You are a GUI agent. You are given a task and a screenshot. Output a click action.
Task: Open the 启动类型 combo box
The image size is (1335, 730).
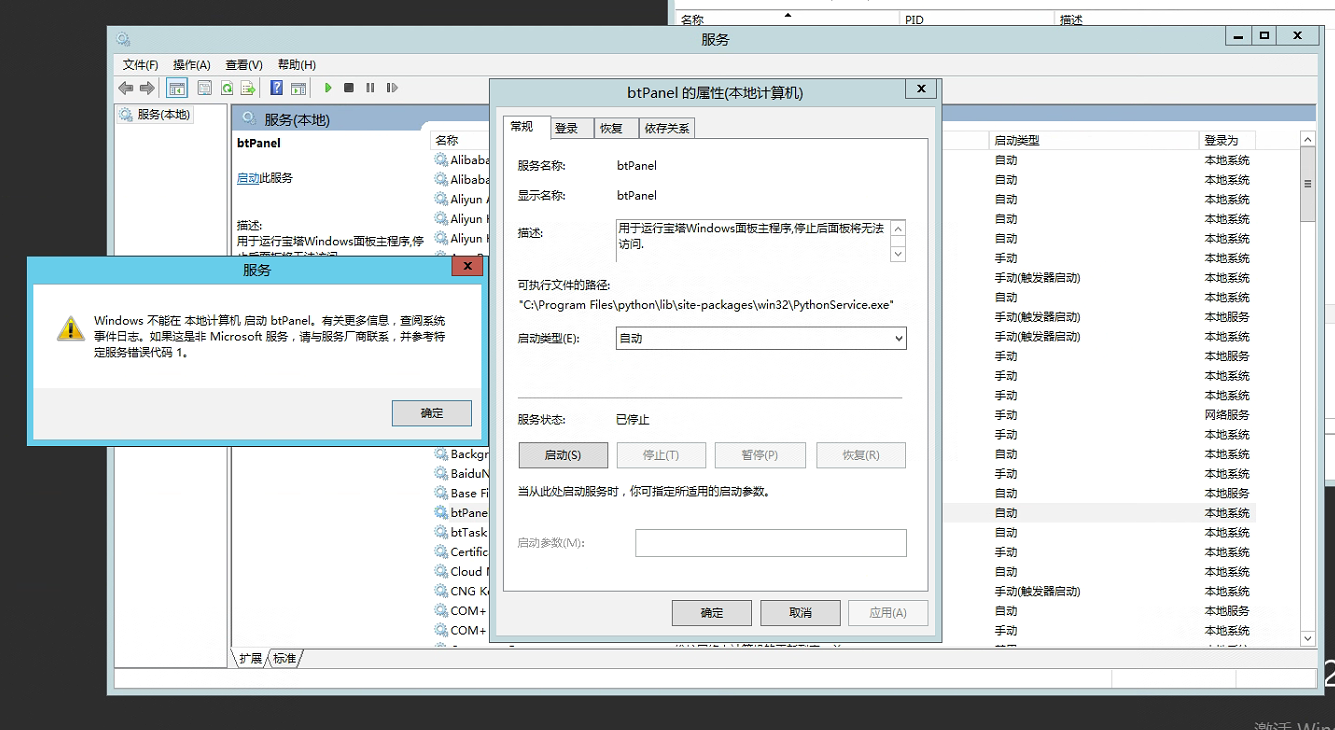coord(761,338)
